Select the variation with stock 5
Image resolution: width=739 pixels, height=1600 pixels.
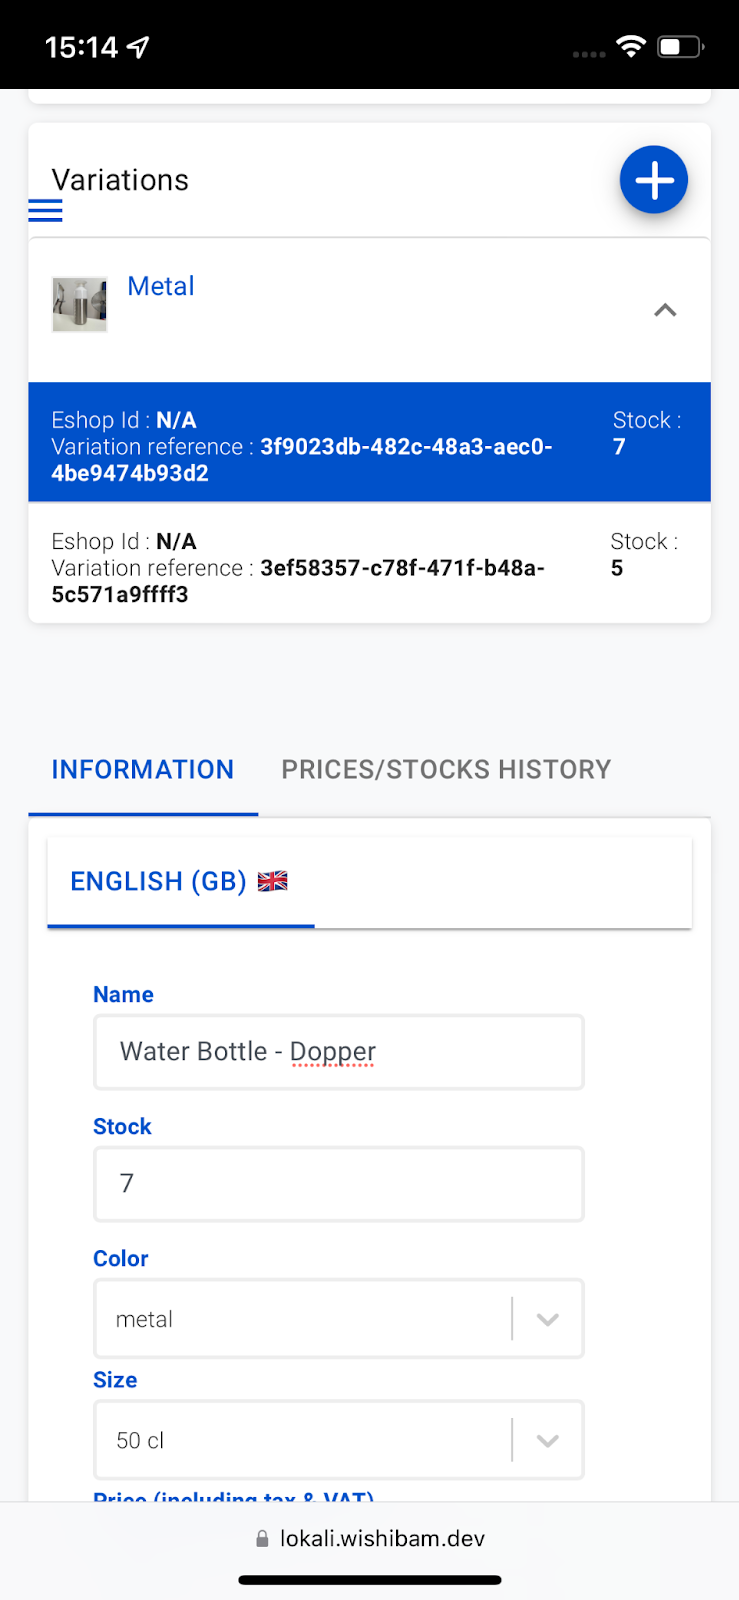(369, 564)
